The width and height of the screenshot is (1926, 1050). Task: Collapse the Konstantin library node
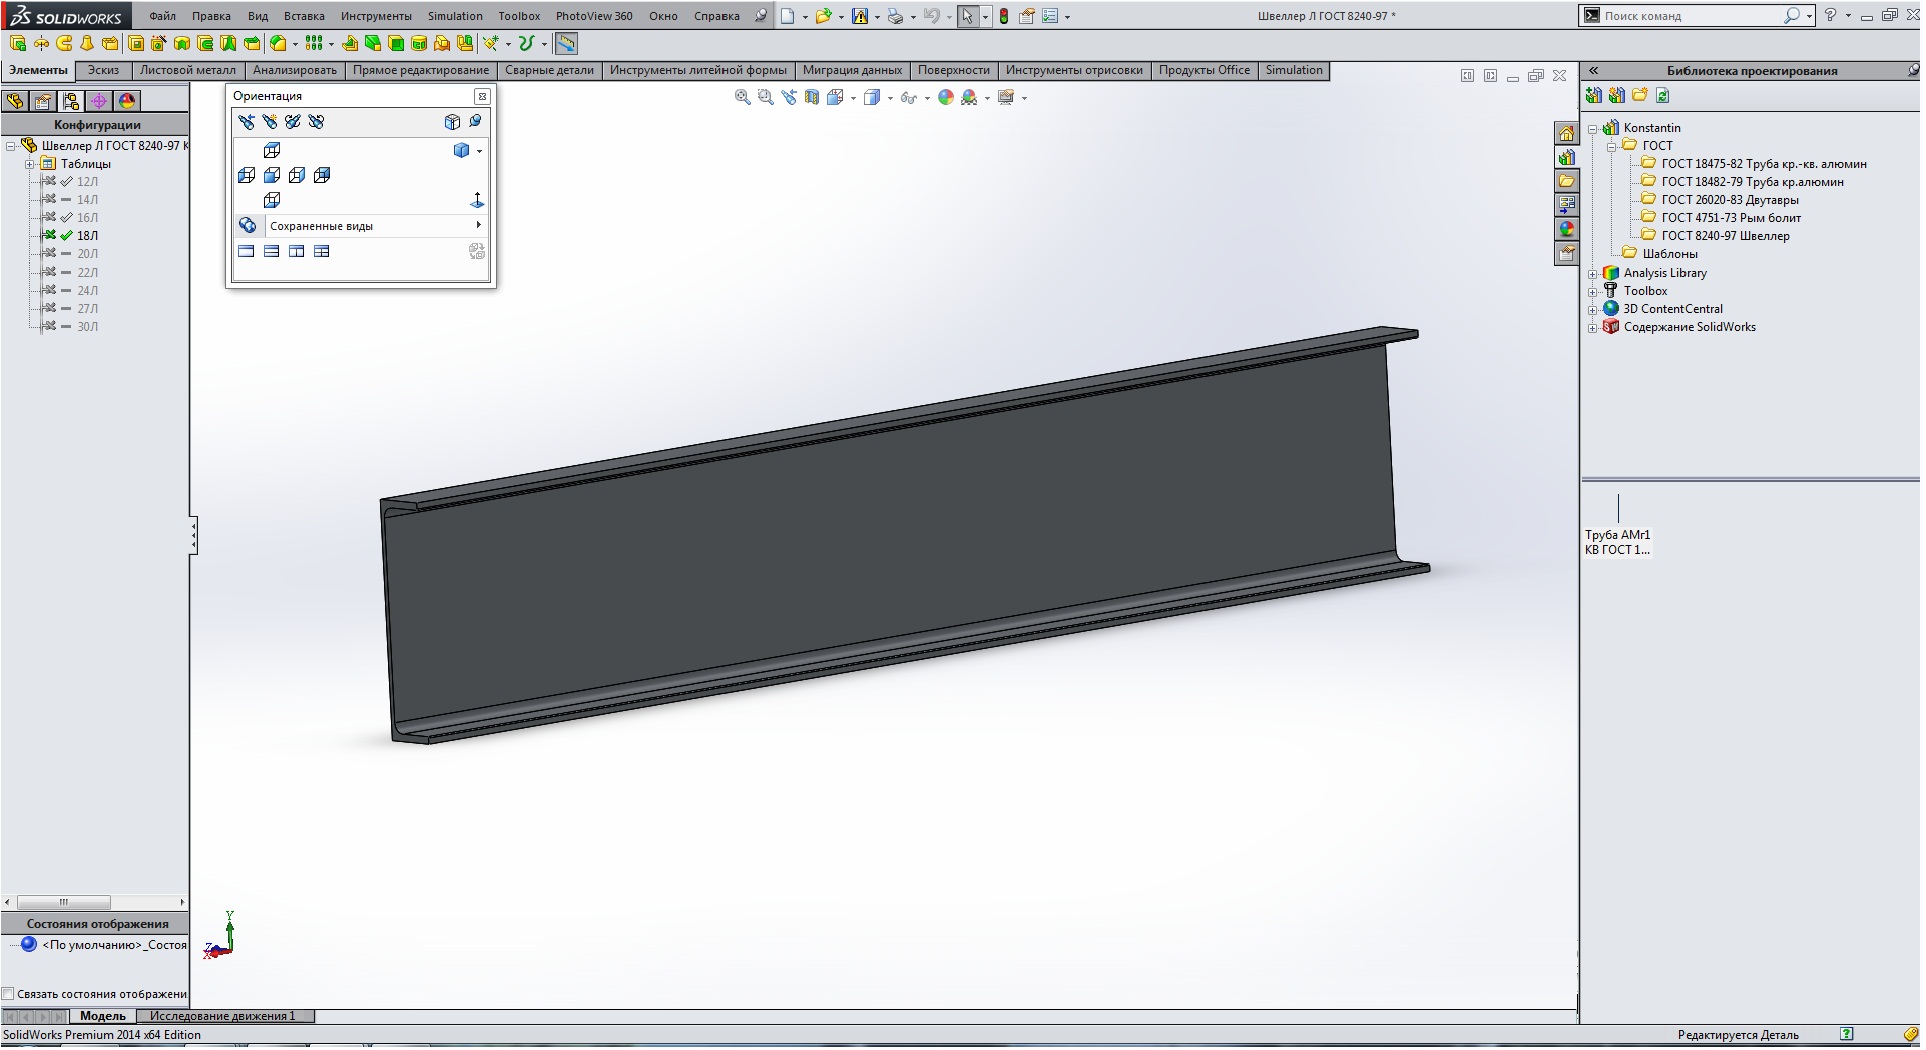(1593, 129)
